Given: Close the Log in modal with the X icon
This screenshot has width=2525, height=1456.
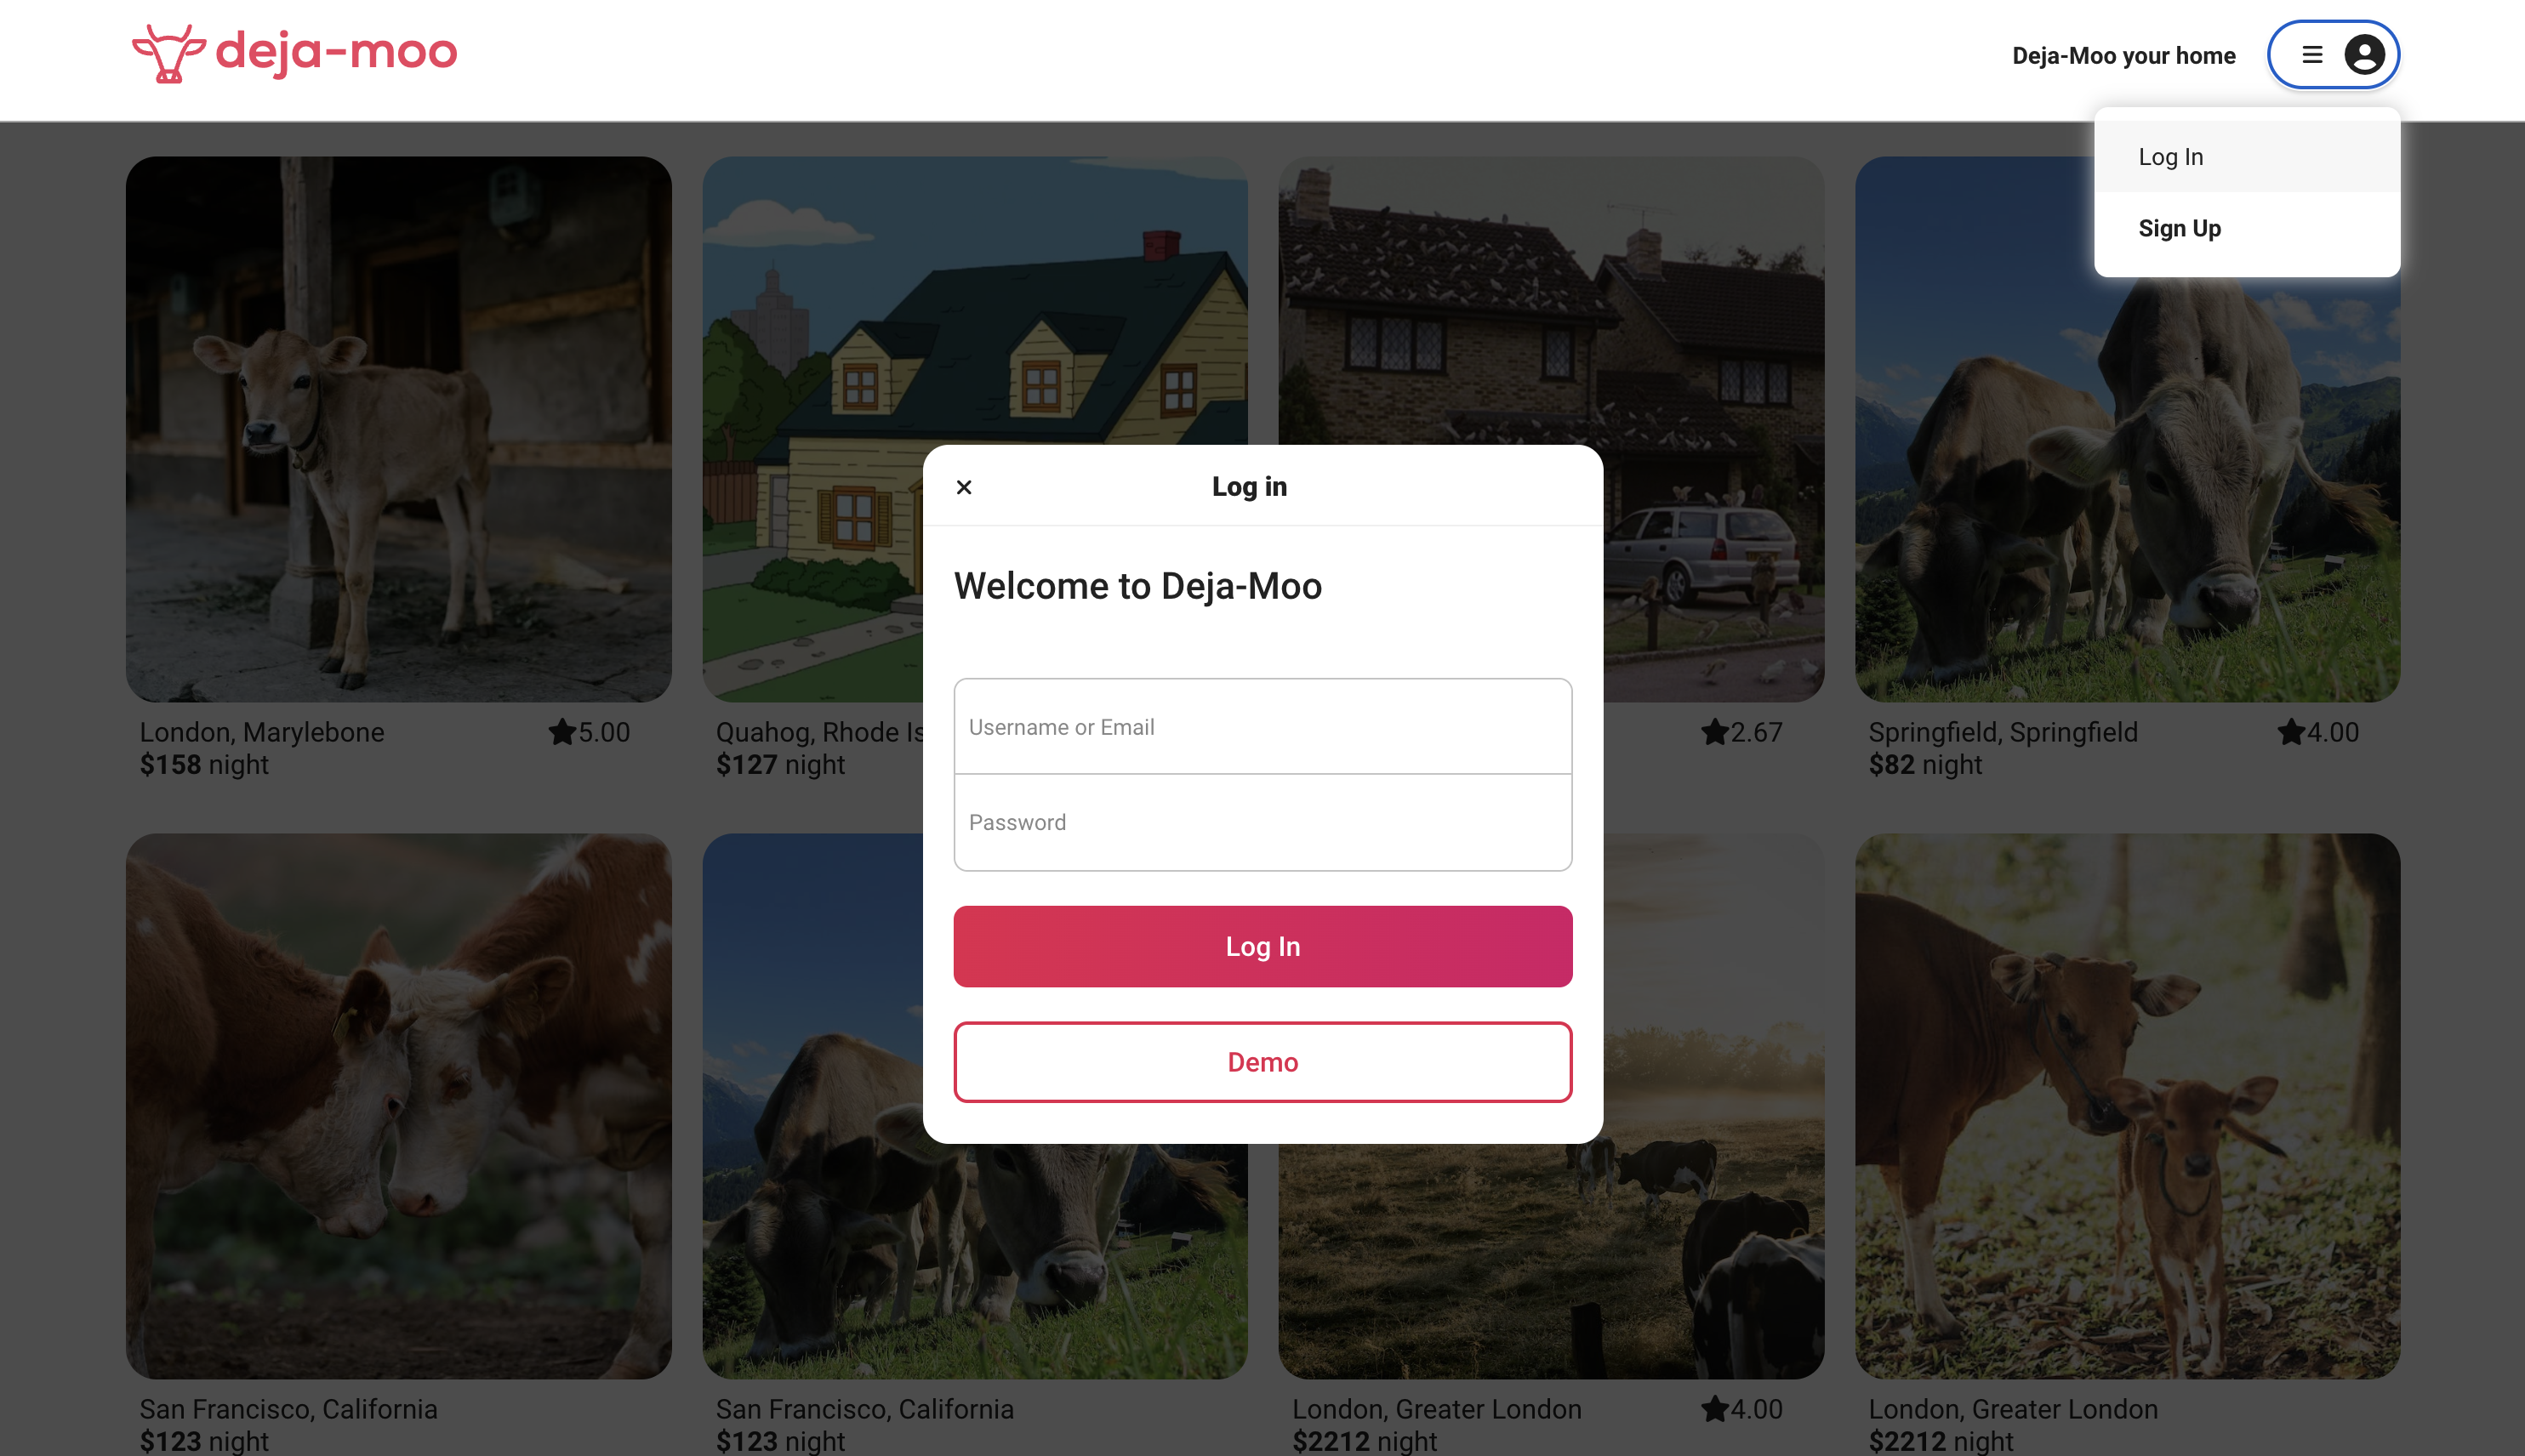Looking at the screenshot, I should [964, 487].
